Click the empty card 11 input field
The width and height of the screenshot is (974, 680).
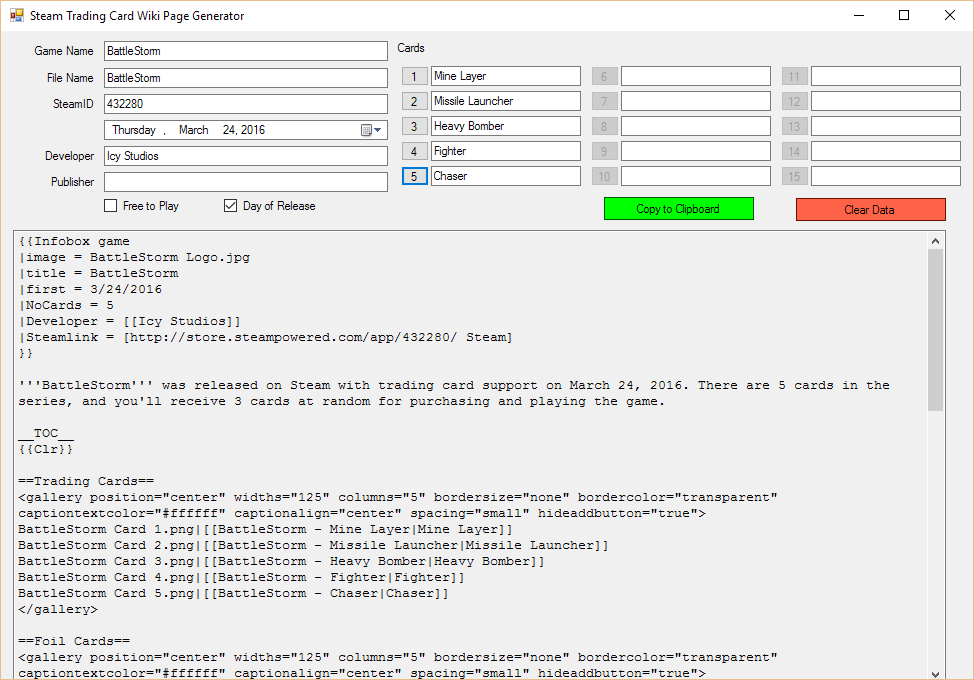pos(886,76)
